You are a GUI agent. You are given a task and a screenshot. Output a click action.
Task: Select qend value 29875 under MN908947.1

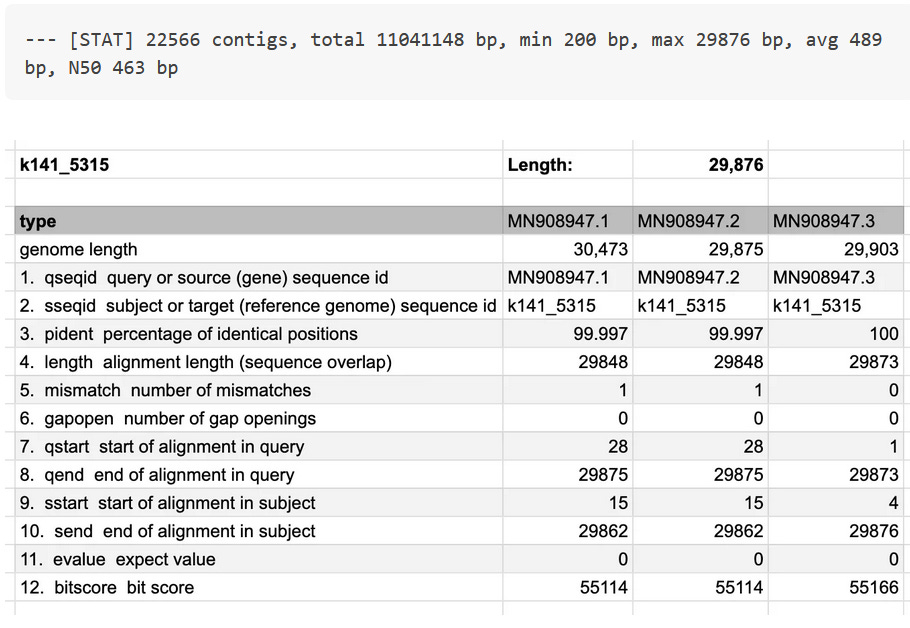tap(568, 475)
